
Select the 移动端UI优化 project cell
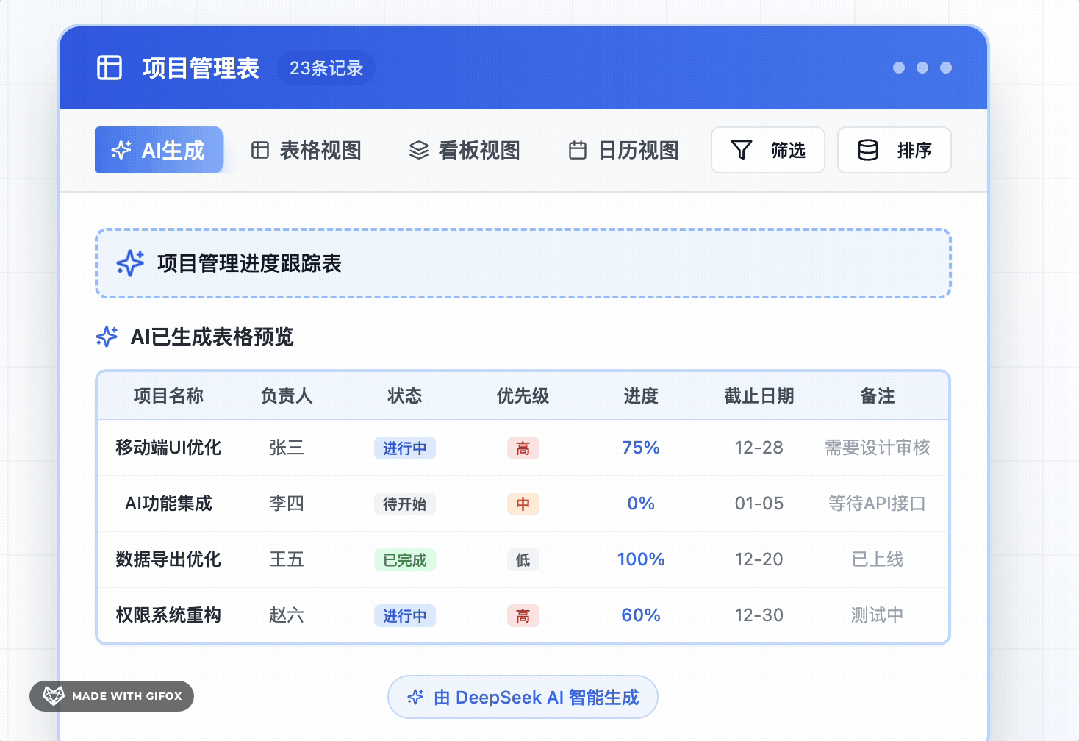(168, 447)
